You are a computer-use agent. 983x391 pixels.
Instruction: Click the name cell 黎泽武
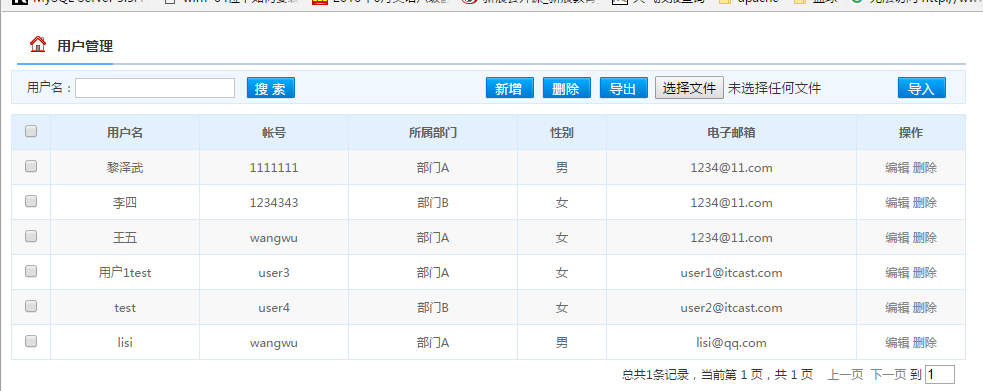tap(125, 168)
